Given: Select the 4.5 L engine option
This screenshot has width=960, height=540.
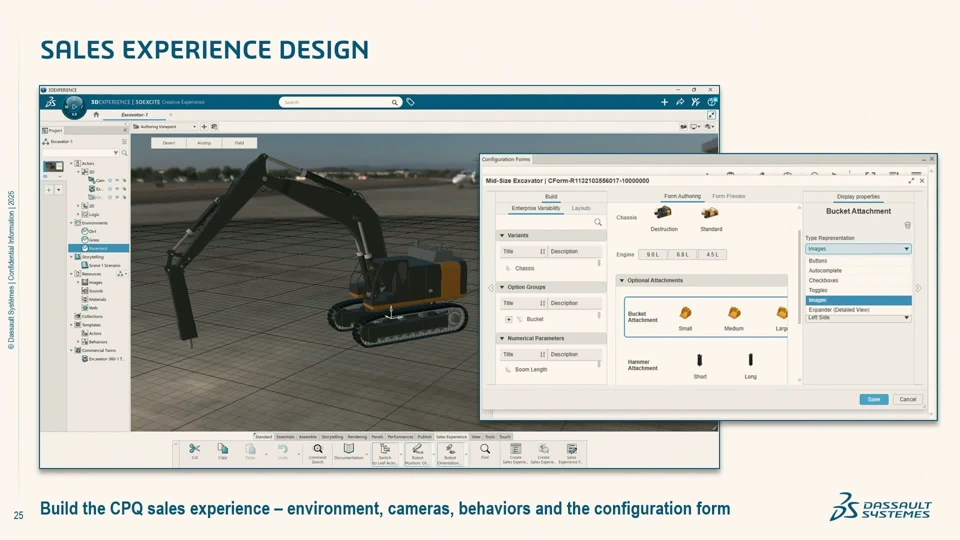Looking at the screenshot, I should pos(712,254).
